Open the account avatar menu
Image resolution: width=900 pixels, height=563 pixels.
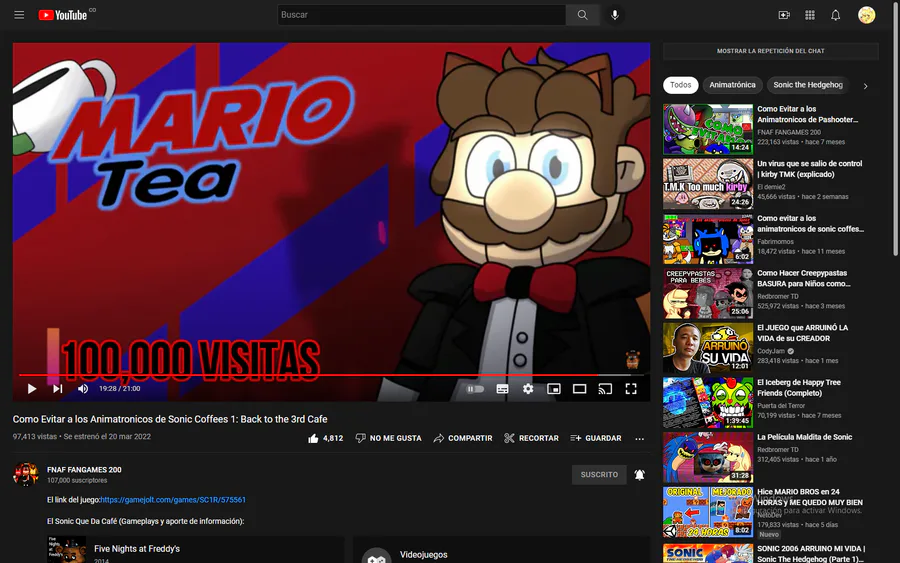click(x=866, y=15)
